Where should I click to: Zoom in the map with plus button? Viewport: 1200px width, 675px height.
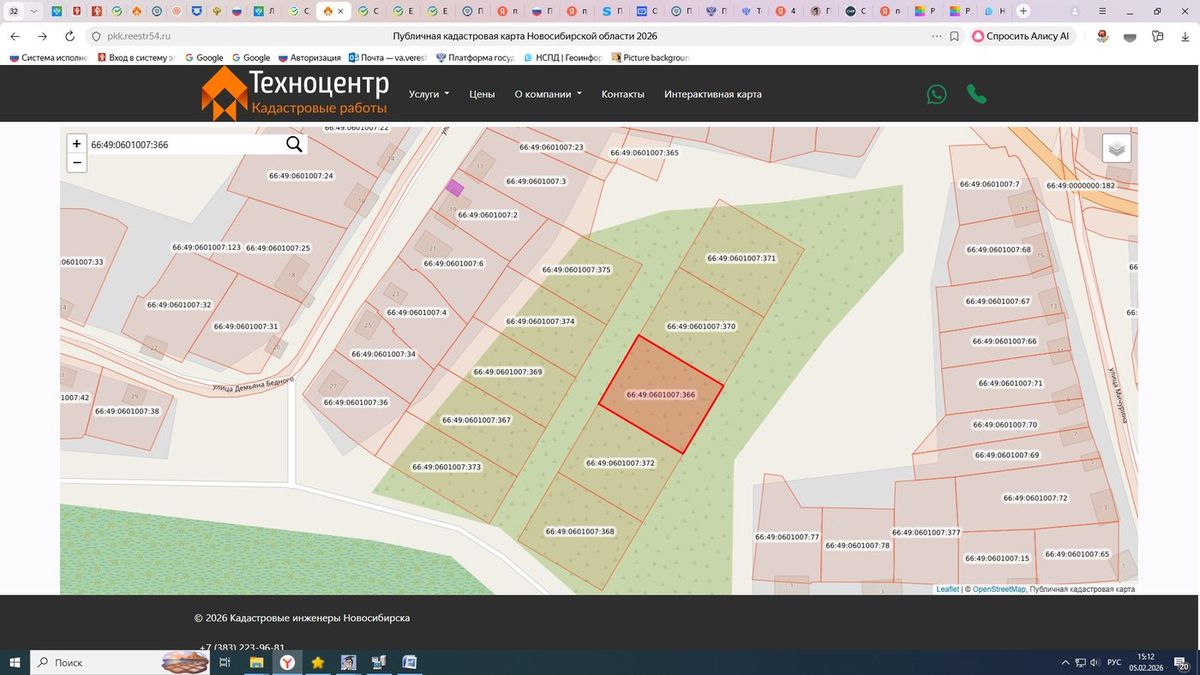pos(77,144)
